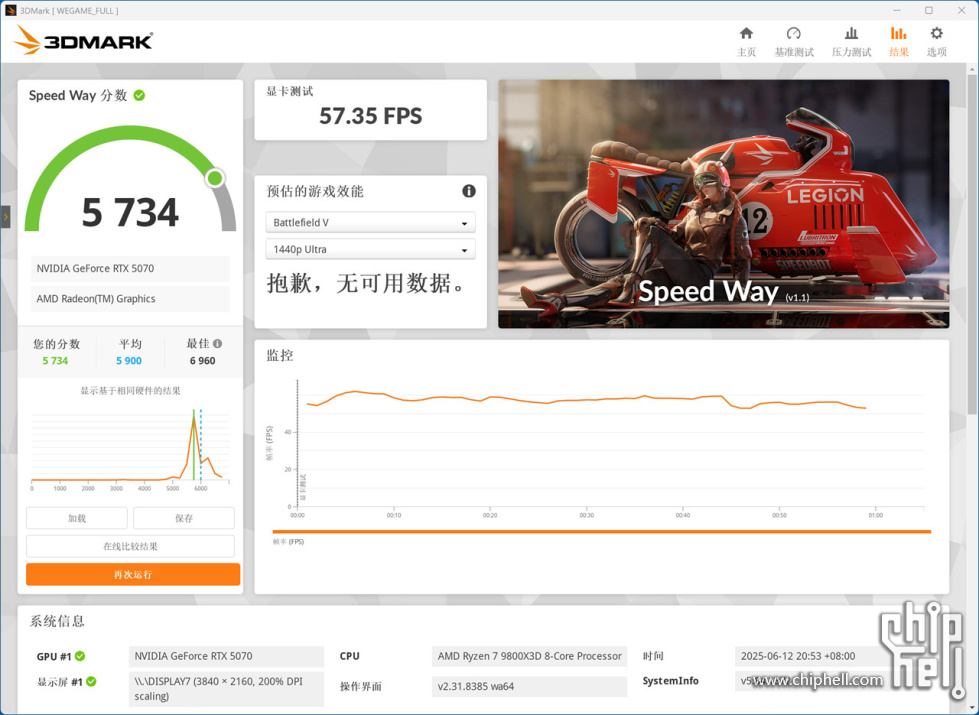Open the 选项 options gear icon
Image resolution: width=979 pixels, height=715 pixels.
coord(937,34)
